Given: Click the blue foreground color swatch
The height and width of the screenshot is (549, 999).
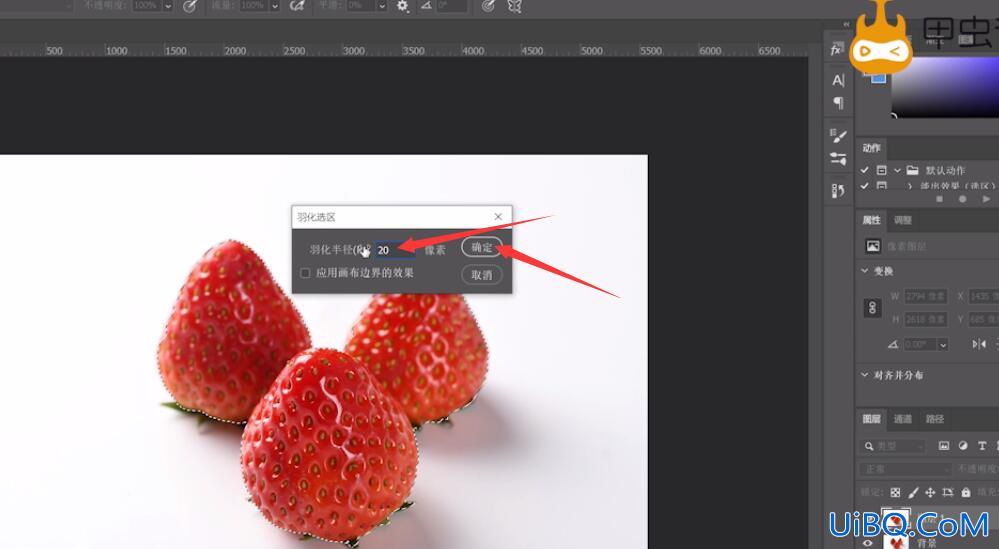Looking at the screenshot, I should coord(879,77).
